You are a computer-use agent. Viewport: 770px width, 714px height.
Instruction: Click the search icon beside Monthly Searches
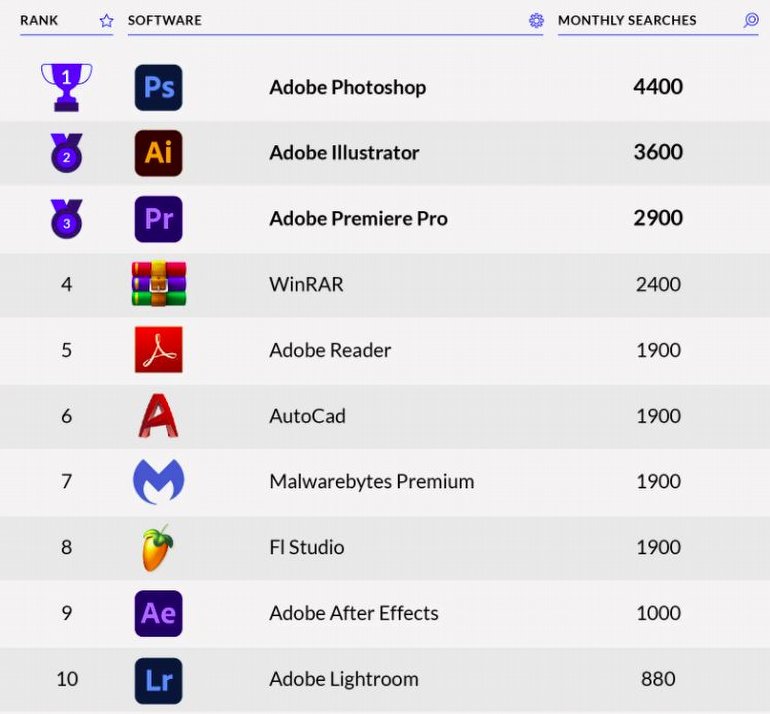[x=751, y=20]
